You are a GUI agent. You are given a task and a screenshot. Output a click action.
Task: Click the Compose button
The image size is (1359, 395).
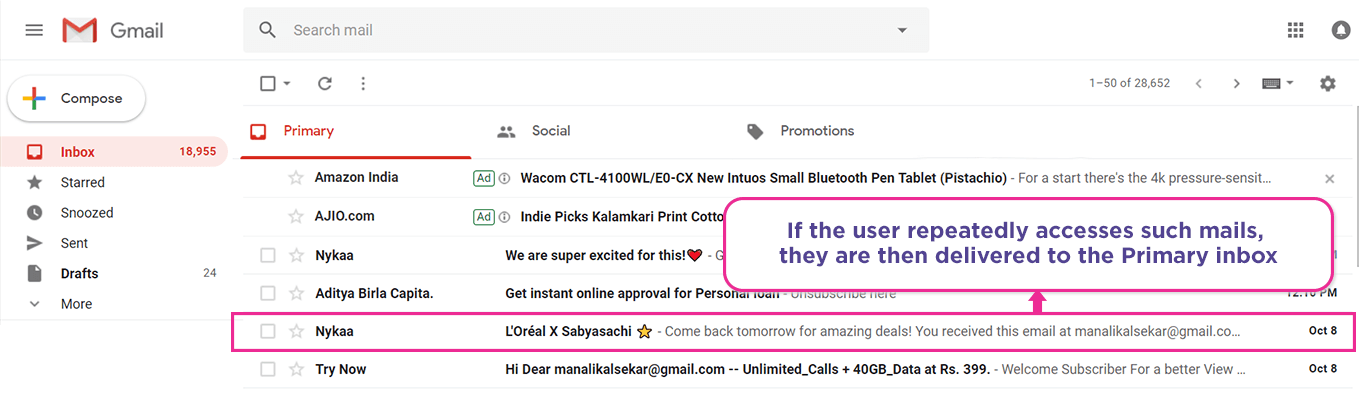pyautogui.click(x=77, y=99)
